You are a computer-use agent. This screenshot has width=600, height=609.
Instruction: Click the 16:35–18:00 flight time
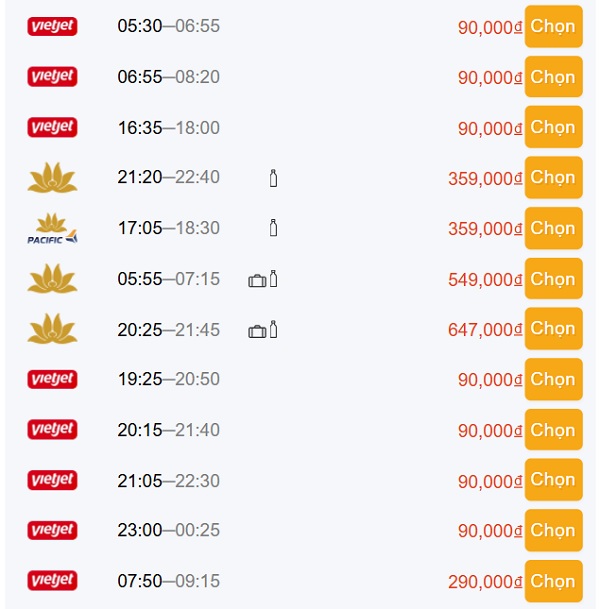point(168,128)
